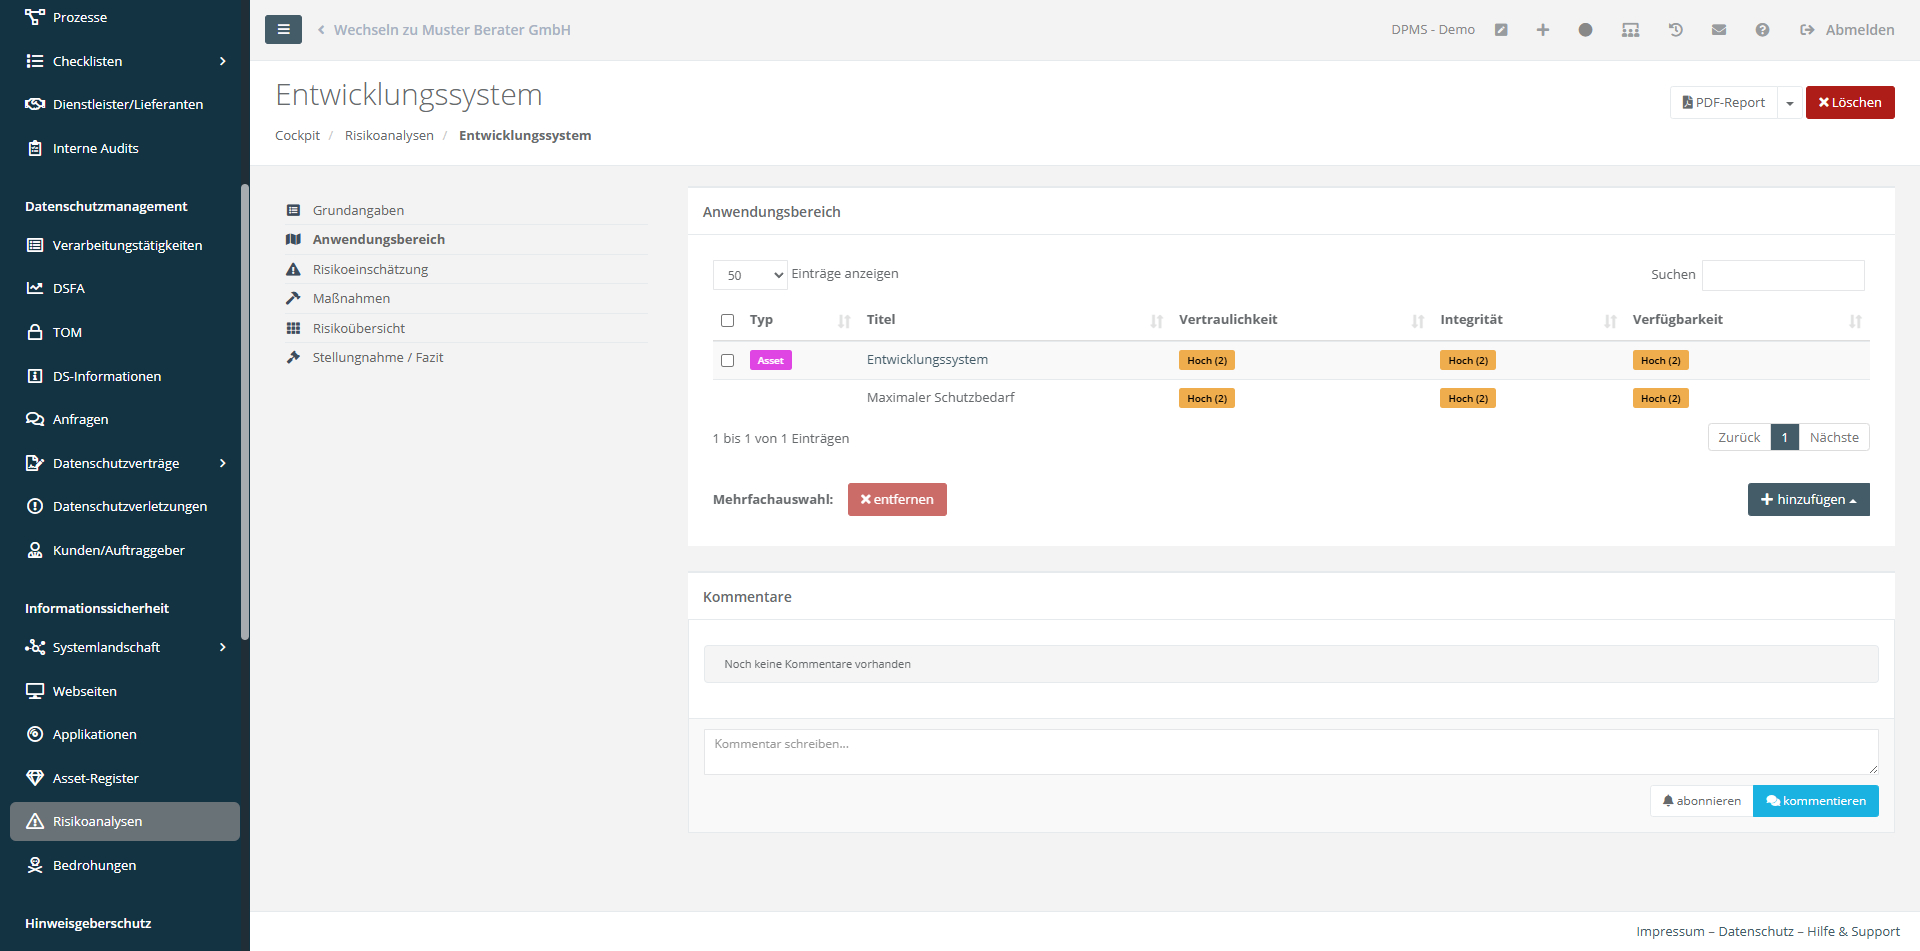The height and width of the screenshot is (951, 1920).
Task: Click the kommentieren button
Action: (1815, 801)
